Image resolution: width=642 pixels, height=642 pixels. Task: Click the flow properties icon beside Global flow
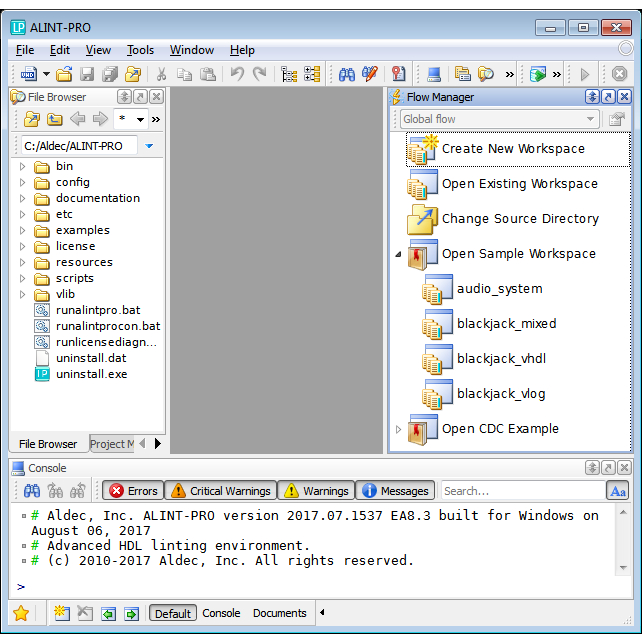point(617,119)
